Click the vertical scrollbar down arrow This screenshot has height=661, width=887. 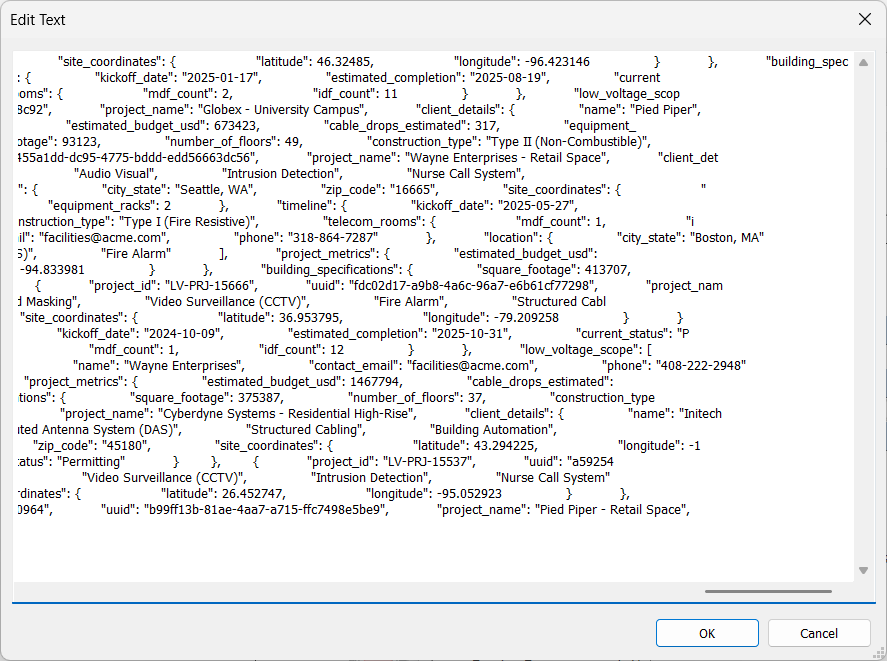(863, 570)
